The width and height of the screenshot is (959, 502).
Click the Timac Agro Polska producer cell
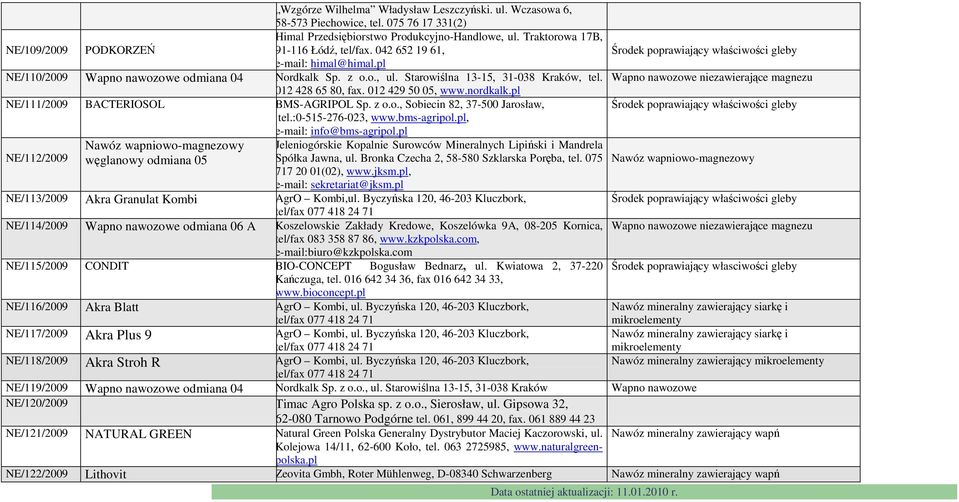tap(441, 411)
